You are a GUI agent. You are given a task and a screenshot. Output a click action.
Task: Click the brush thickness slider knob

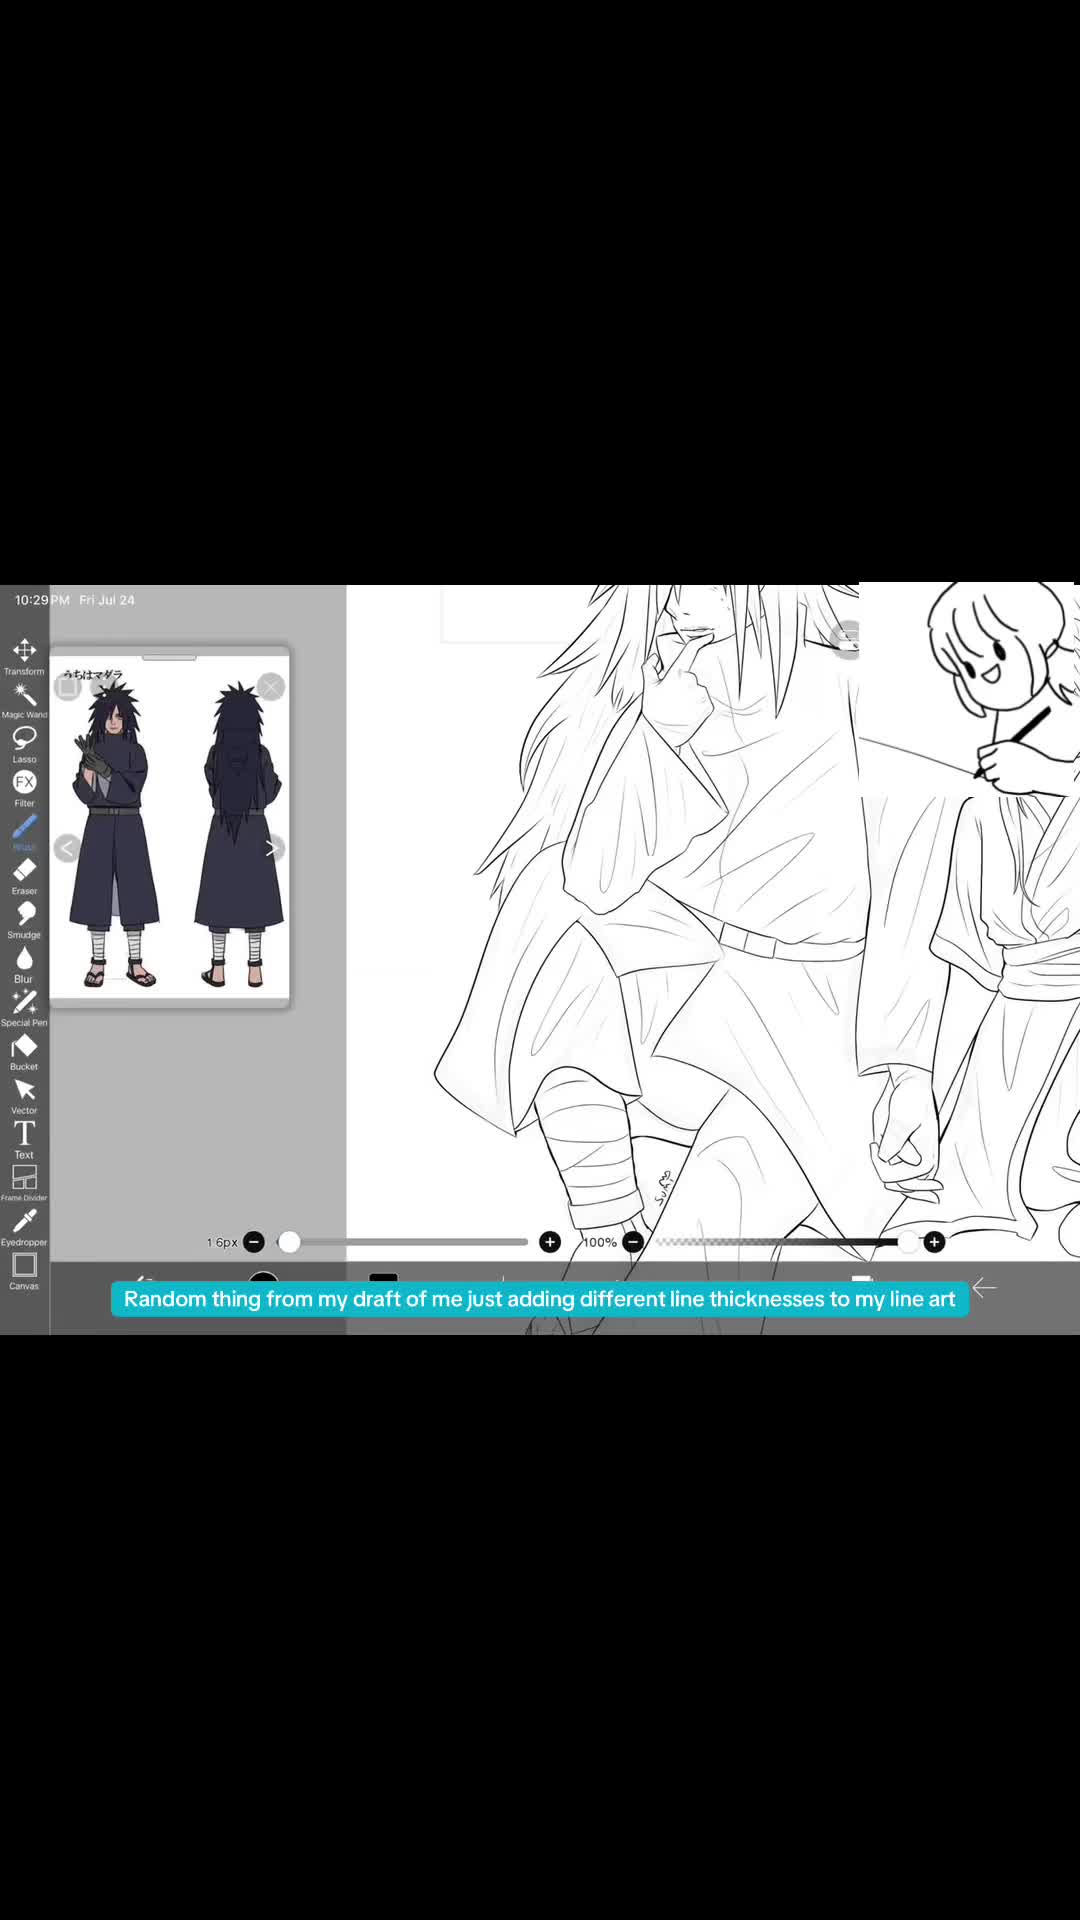[289, 1242]
